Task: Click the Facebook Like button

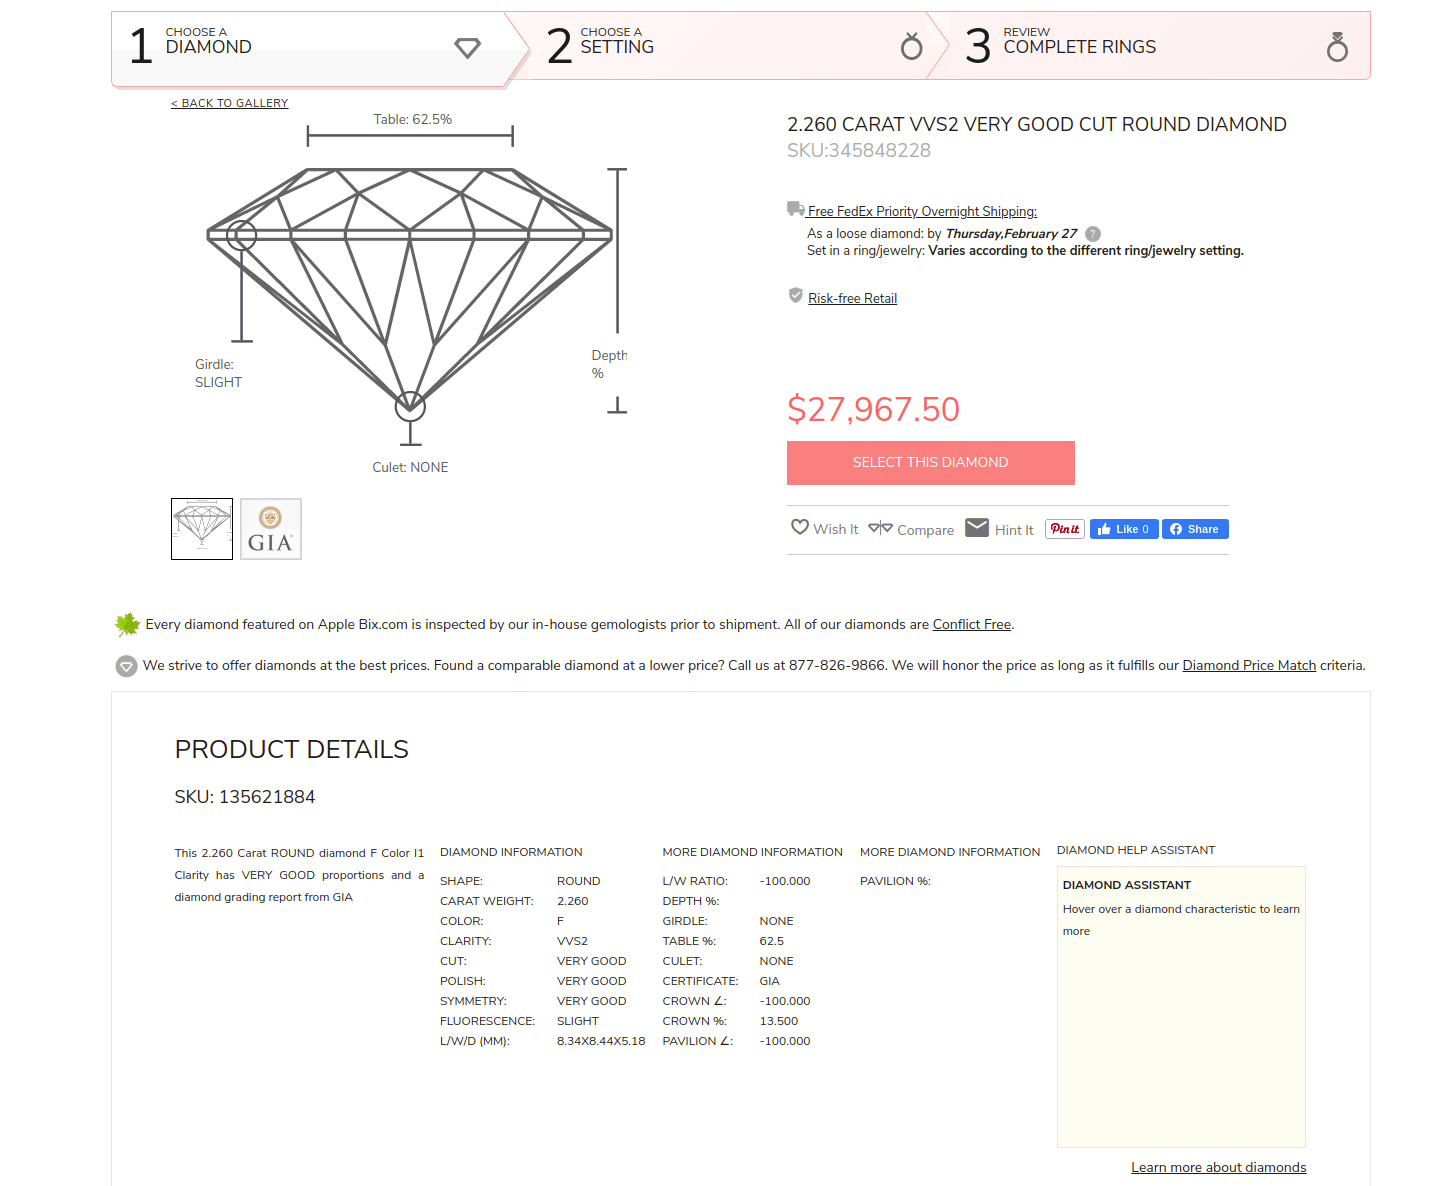Action: click(x=1124, y=529)
